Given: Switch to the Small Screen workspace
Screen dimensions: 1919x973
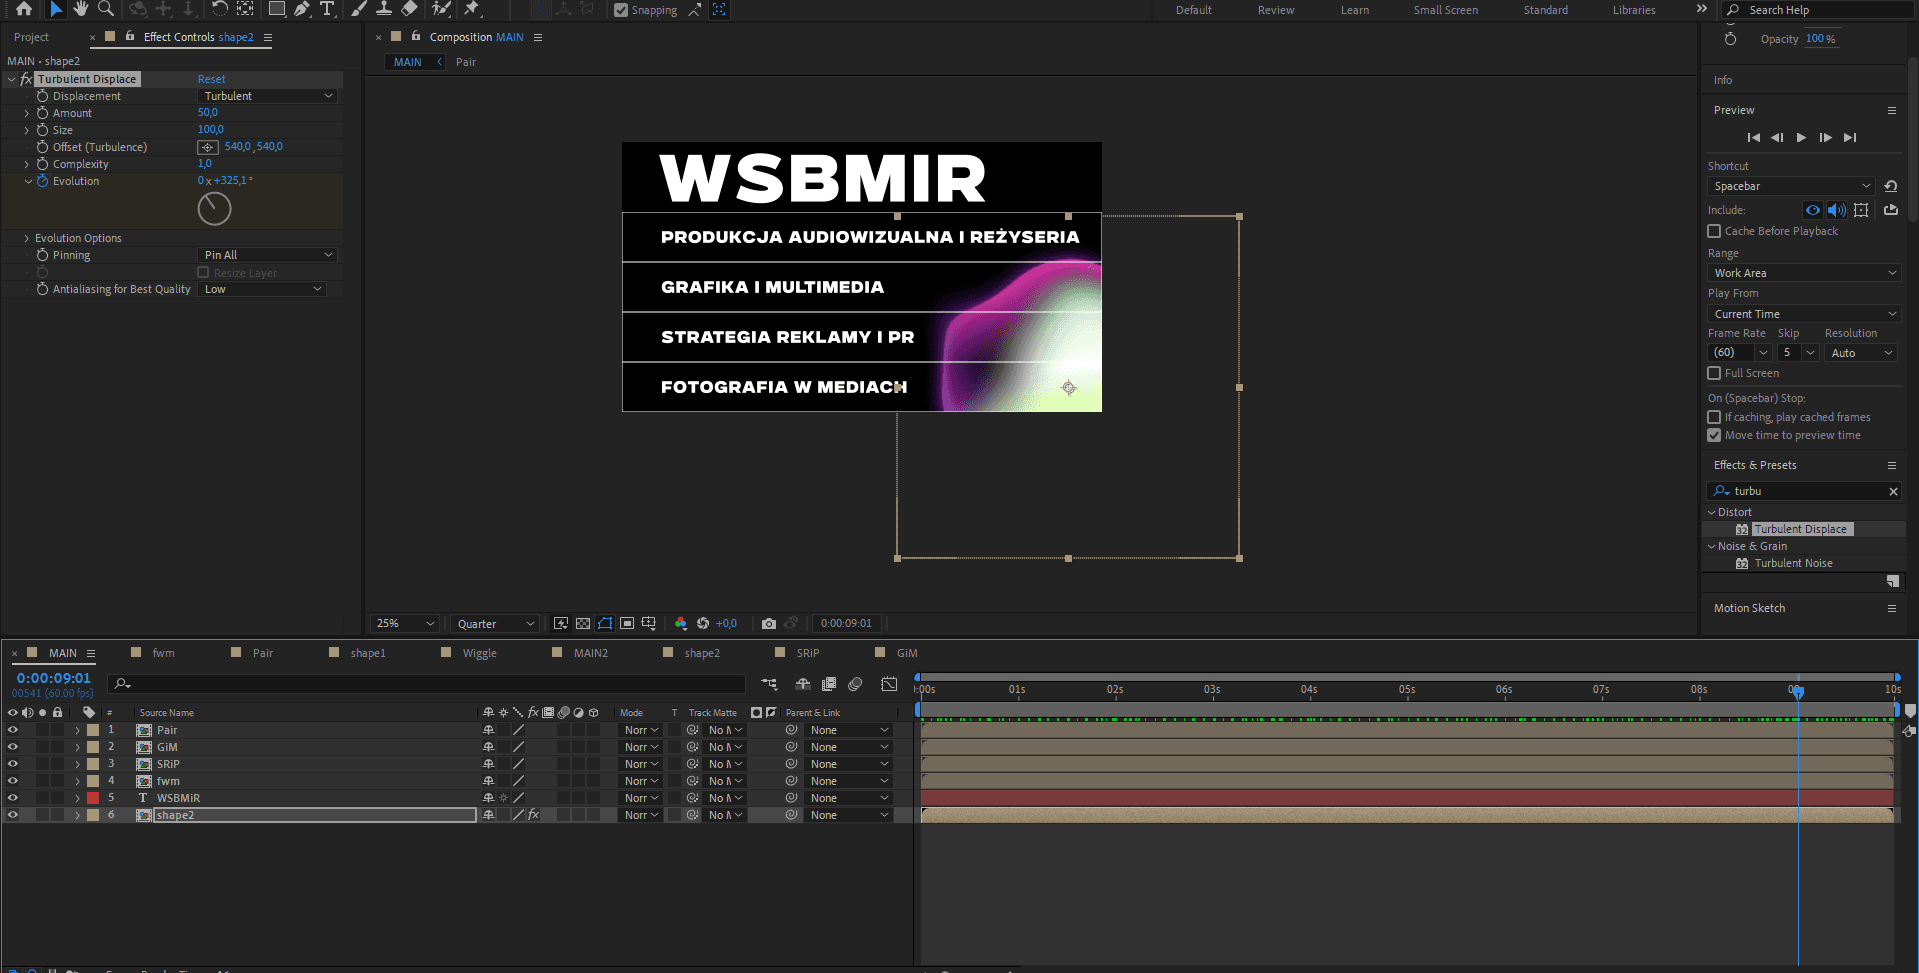Looking at the screenshot, I should point(1446,10).
